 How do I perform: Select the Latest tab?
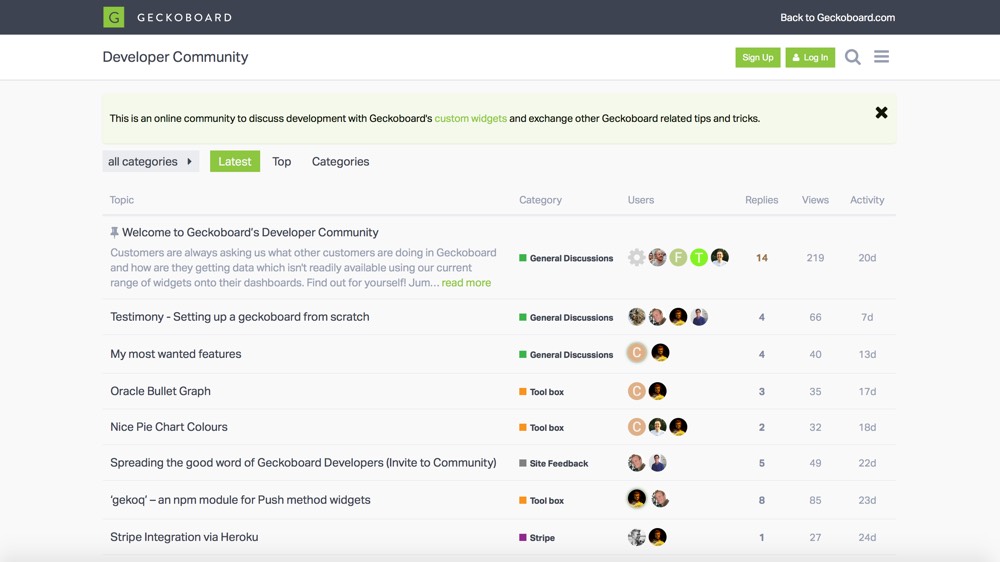(x=235, y=161)
